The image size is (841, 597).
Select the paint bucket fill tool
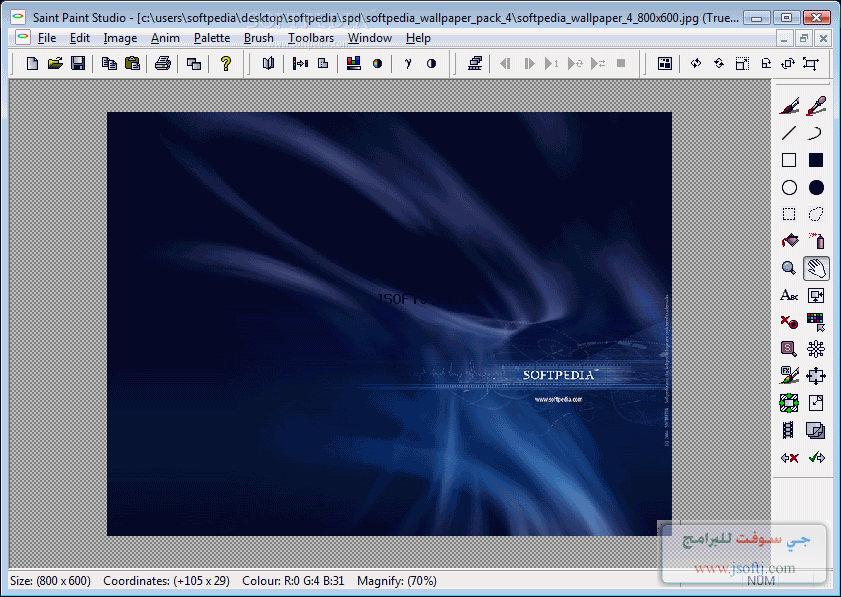click(x=789, y=241)
